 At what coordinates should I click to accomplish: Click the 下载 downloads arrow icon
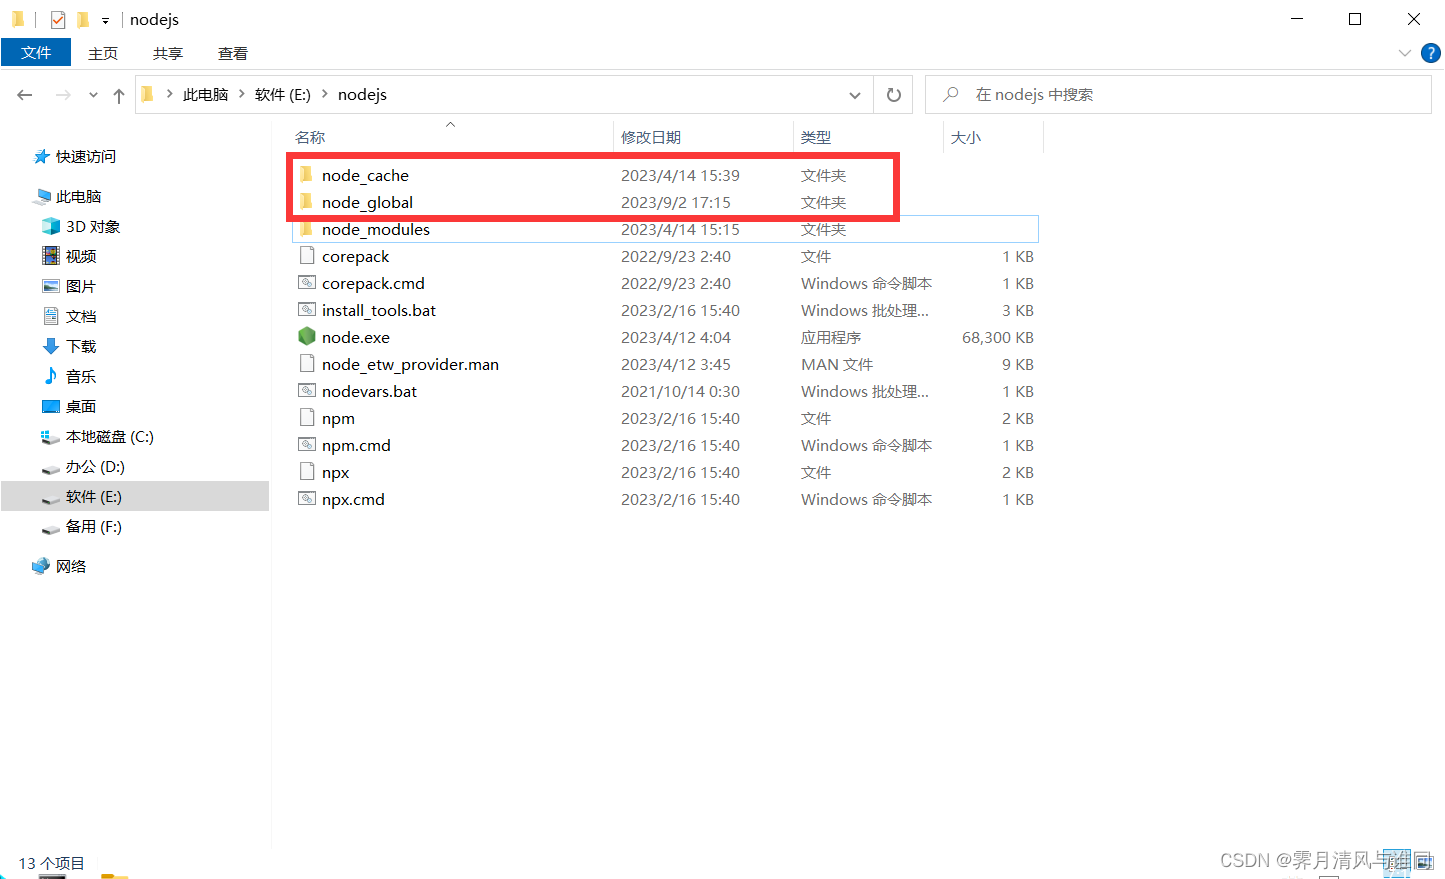point(51,346)
